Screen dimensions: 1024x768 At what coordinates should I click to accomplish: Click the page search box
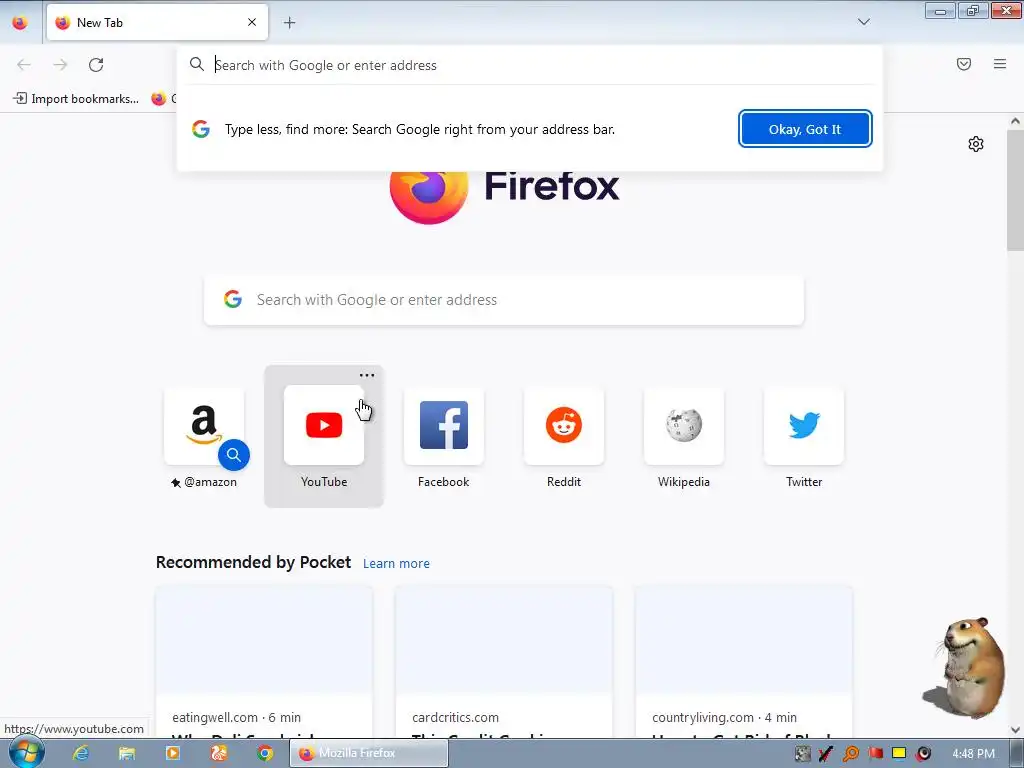click(504, 300)
